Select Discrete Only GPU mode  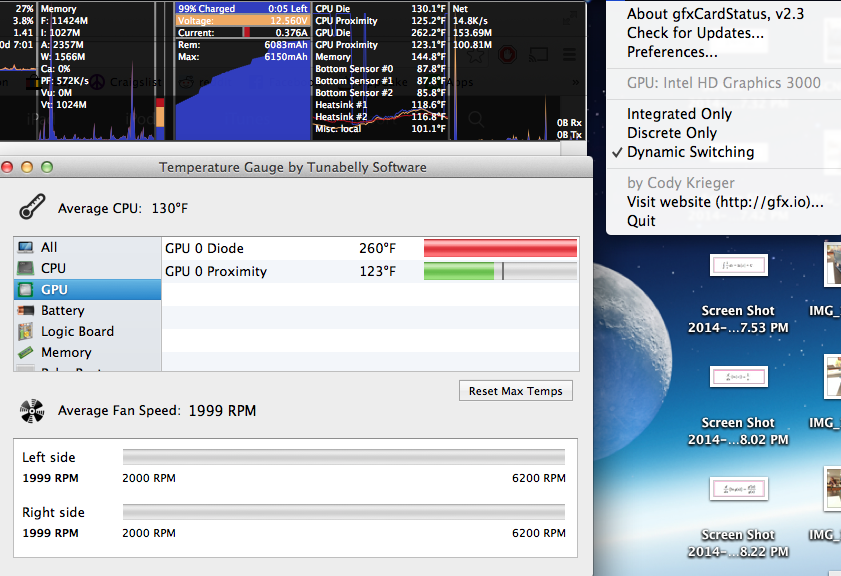point(672,132)
